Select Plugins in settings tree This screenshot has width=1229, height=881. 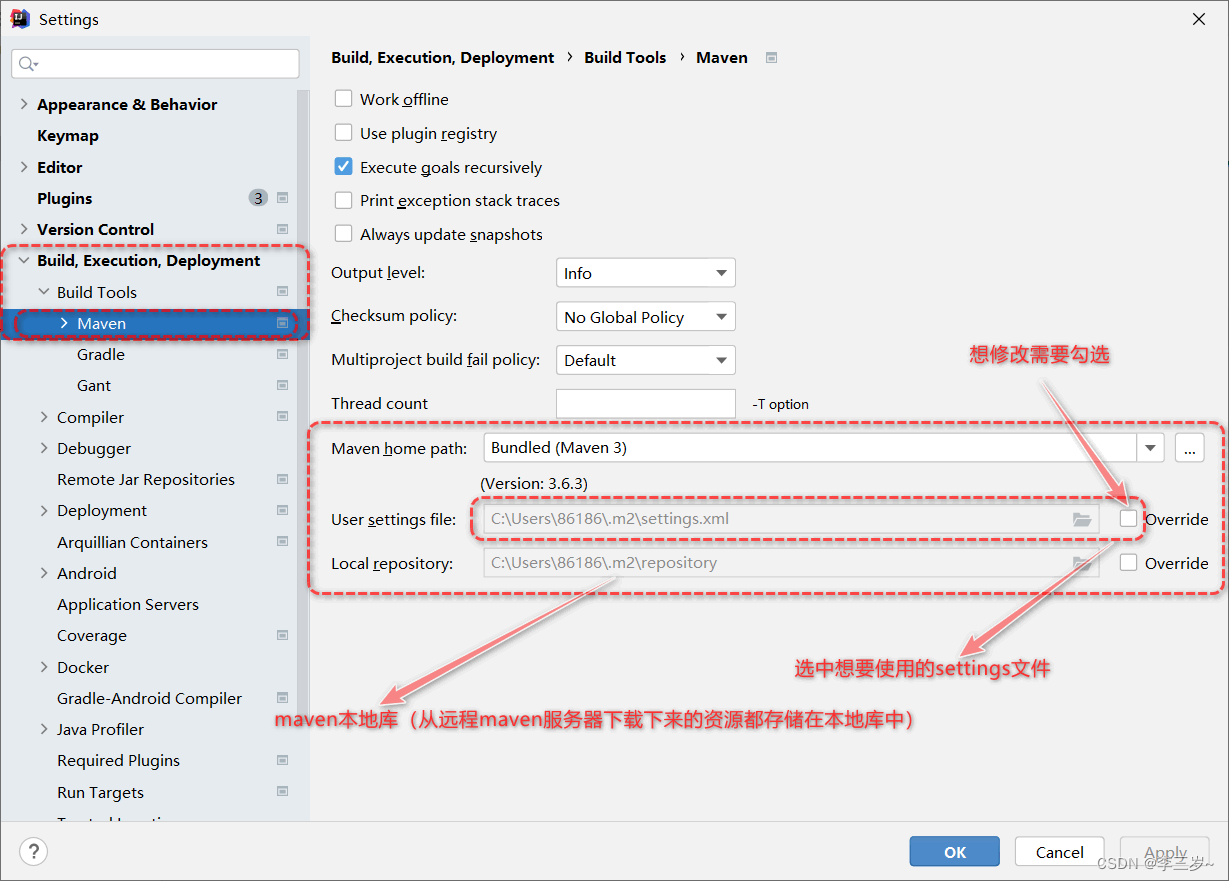coord(65,198)
